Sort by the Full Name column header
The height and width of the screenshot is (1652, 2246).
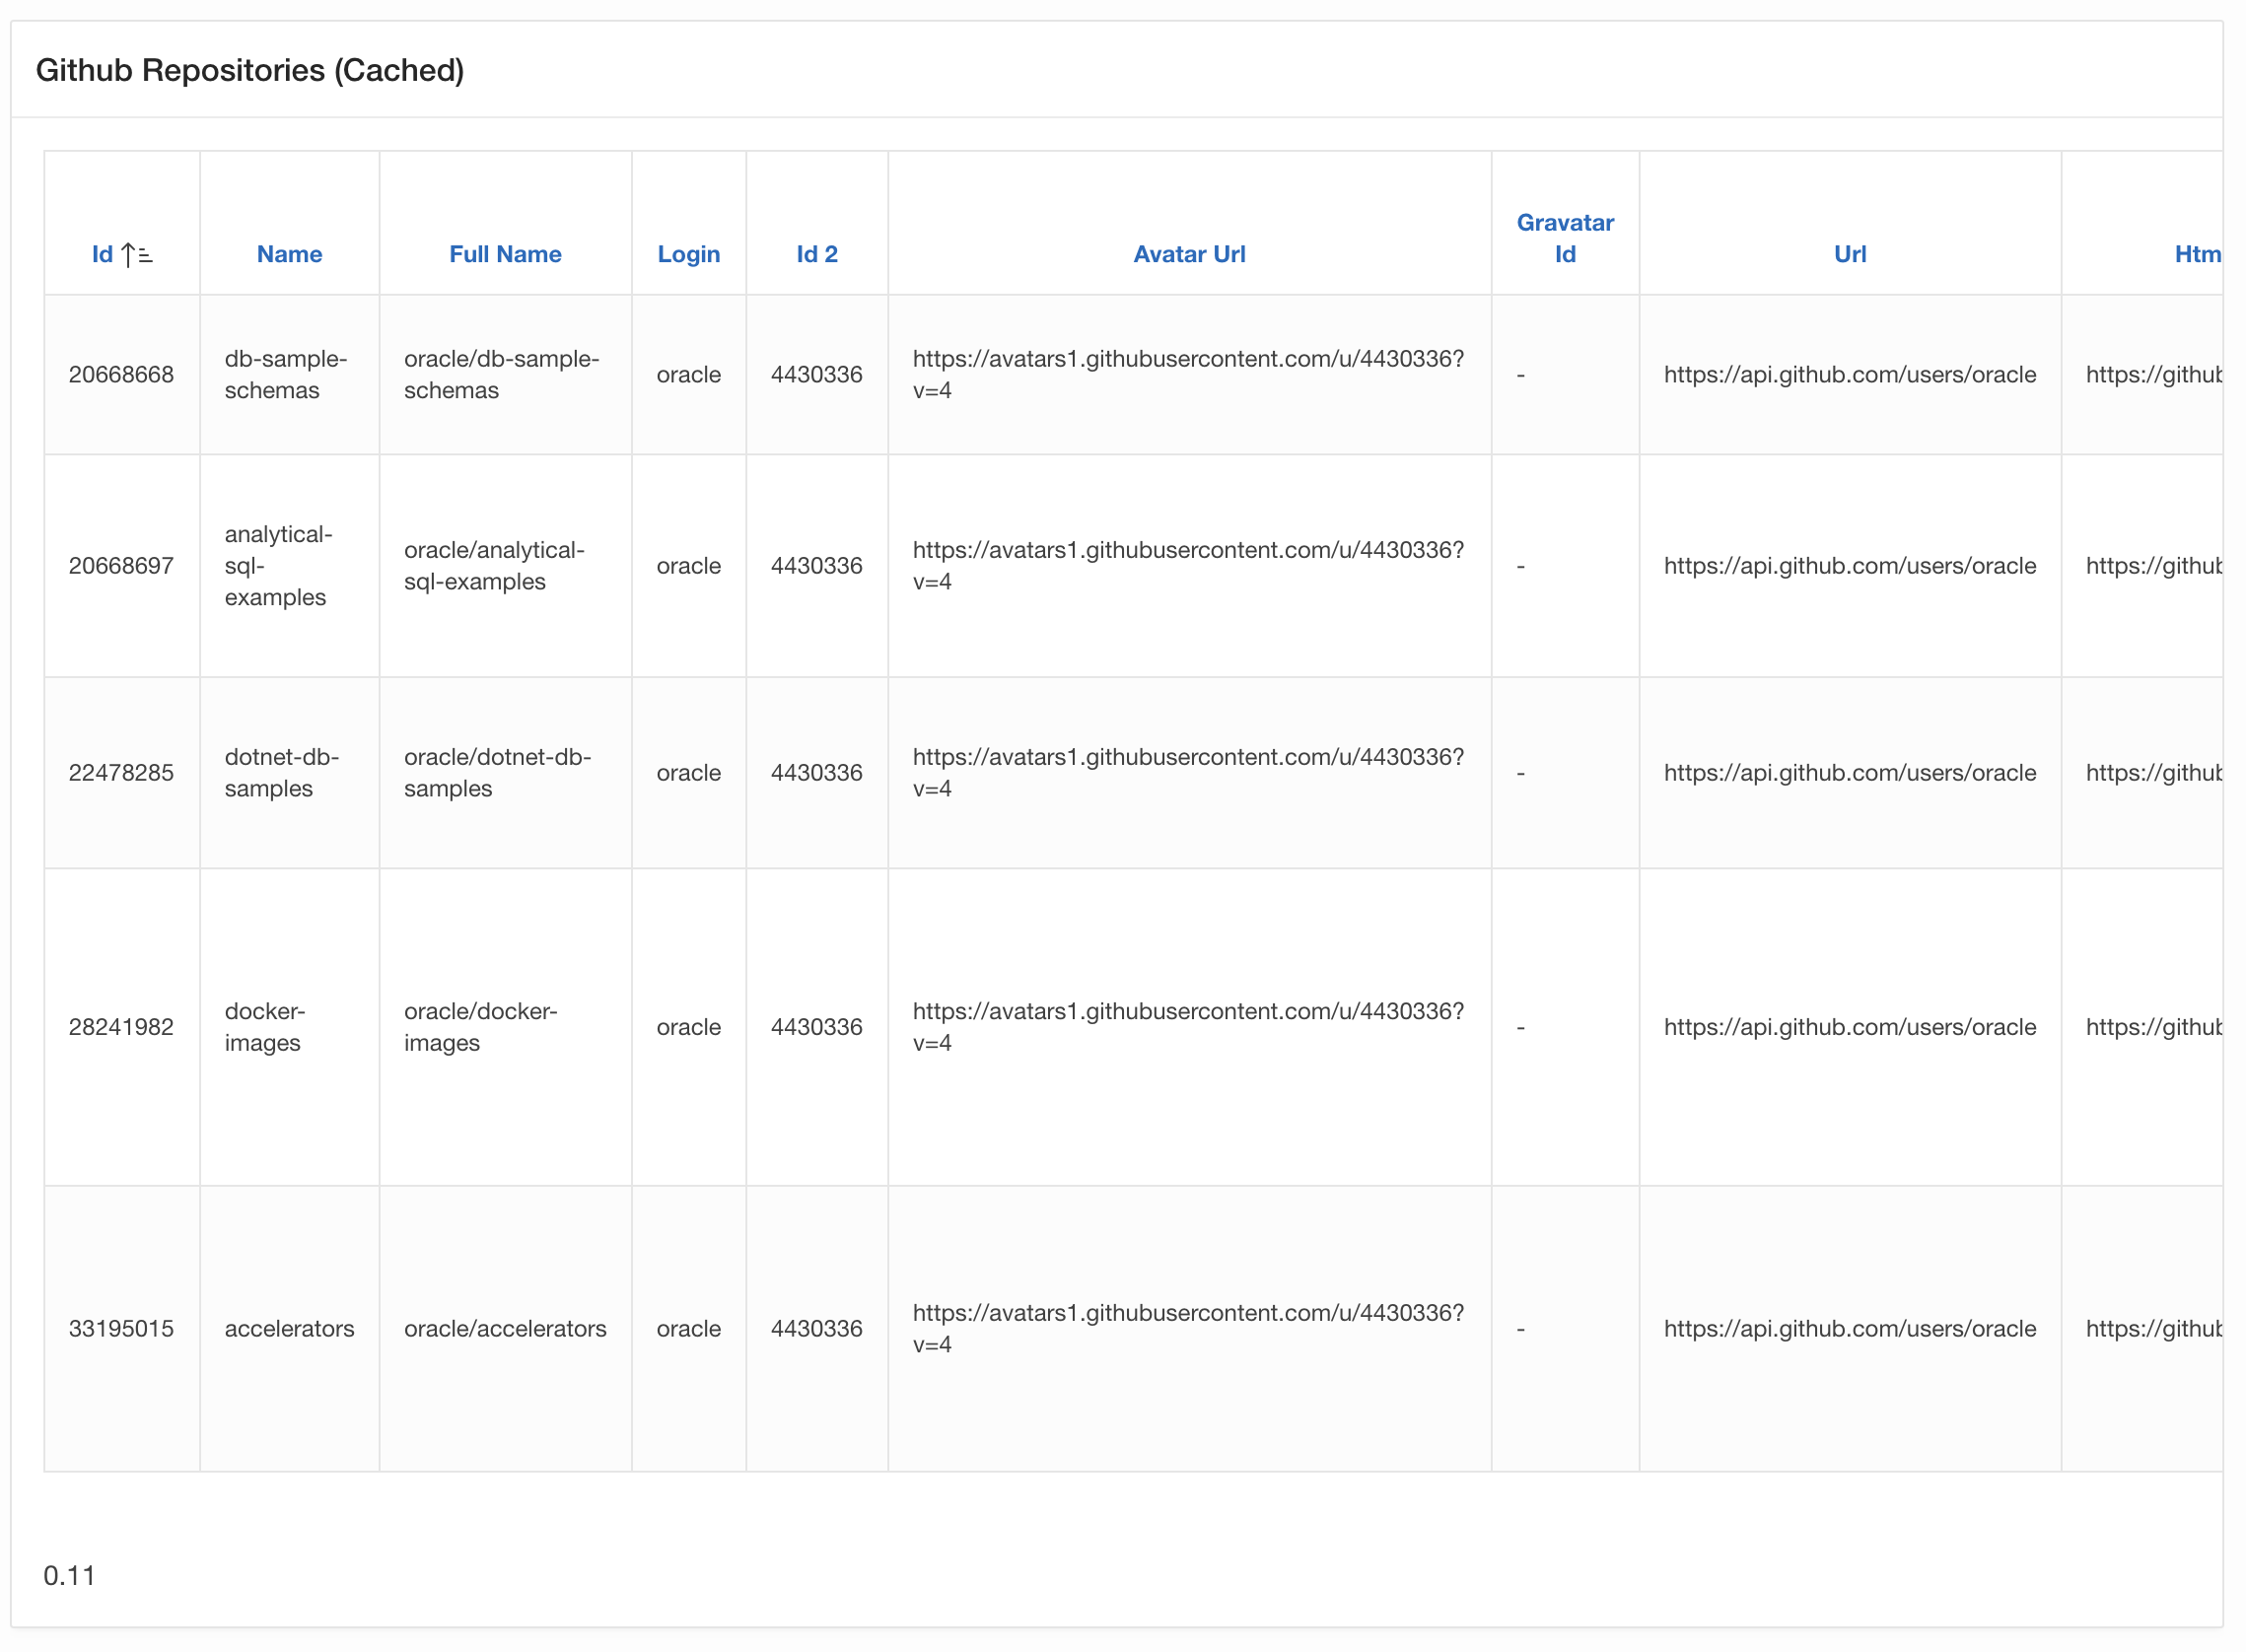point(505,254)
